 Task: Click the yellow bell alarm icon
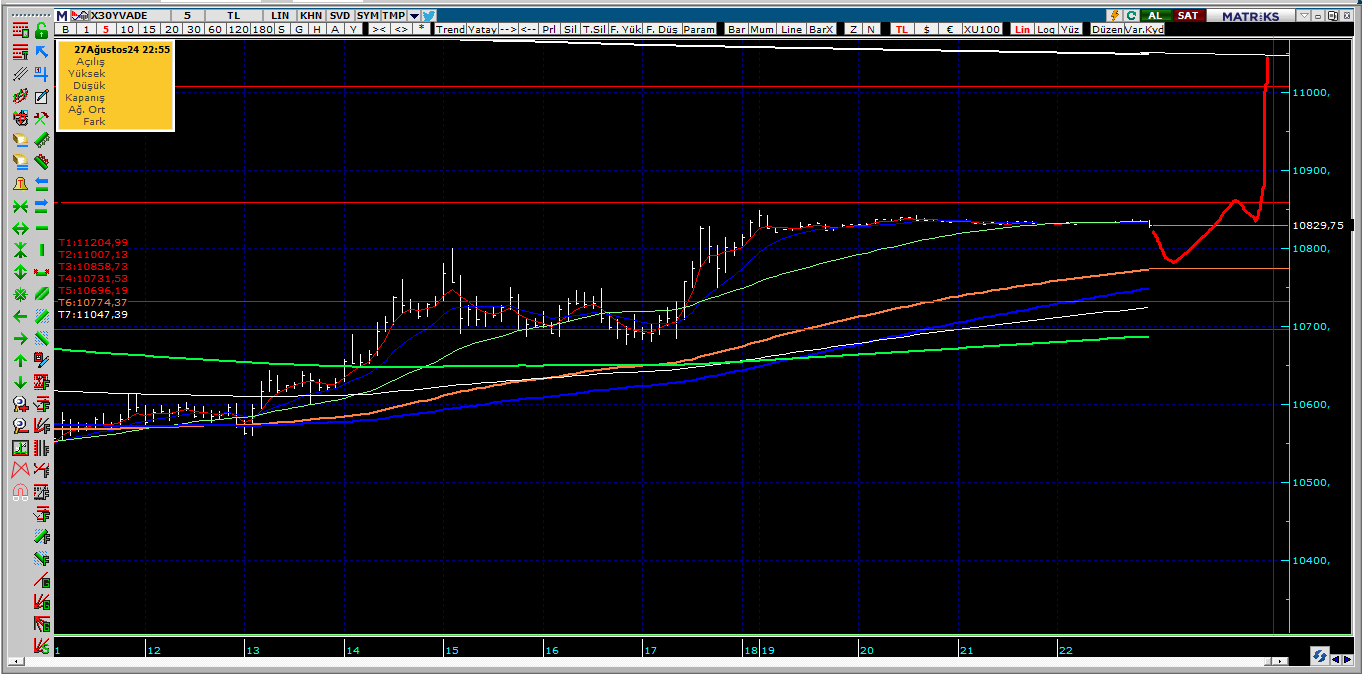(x=20, y=184)
